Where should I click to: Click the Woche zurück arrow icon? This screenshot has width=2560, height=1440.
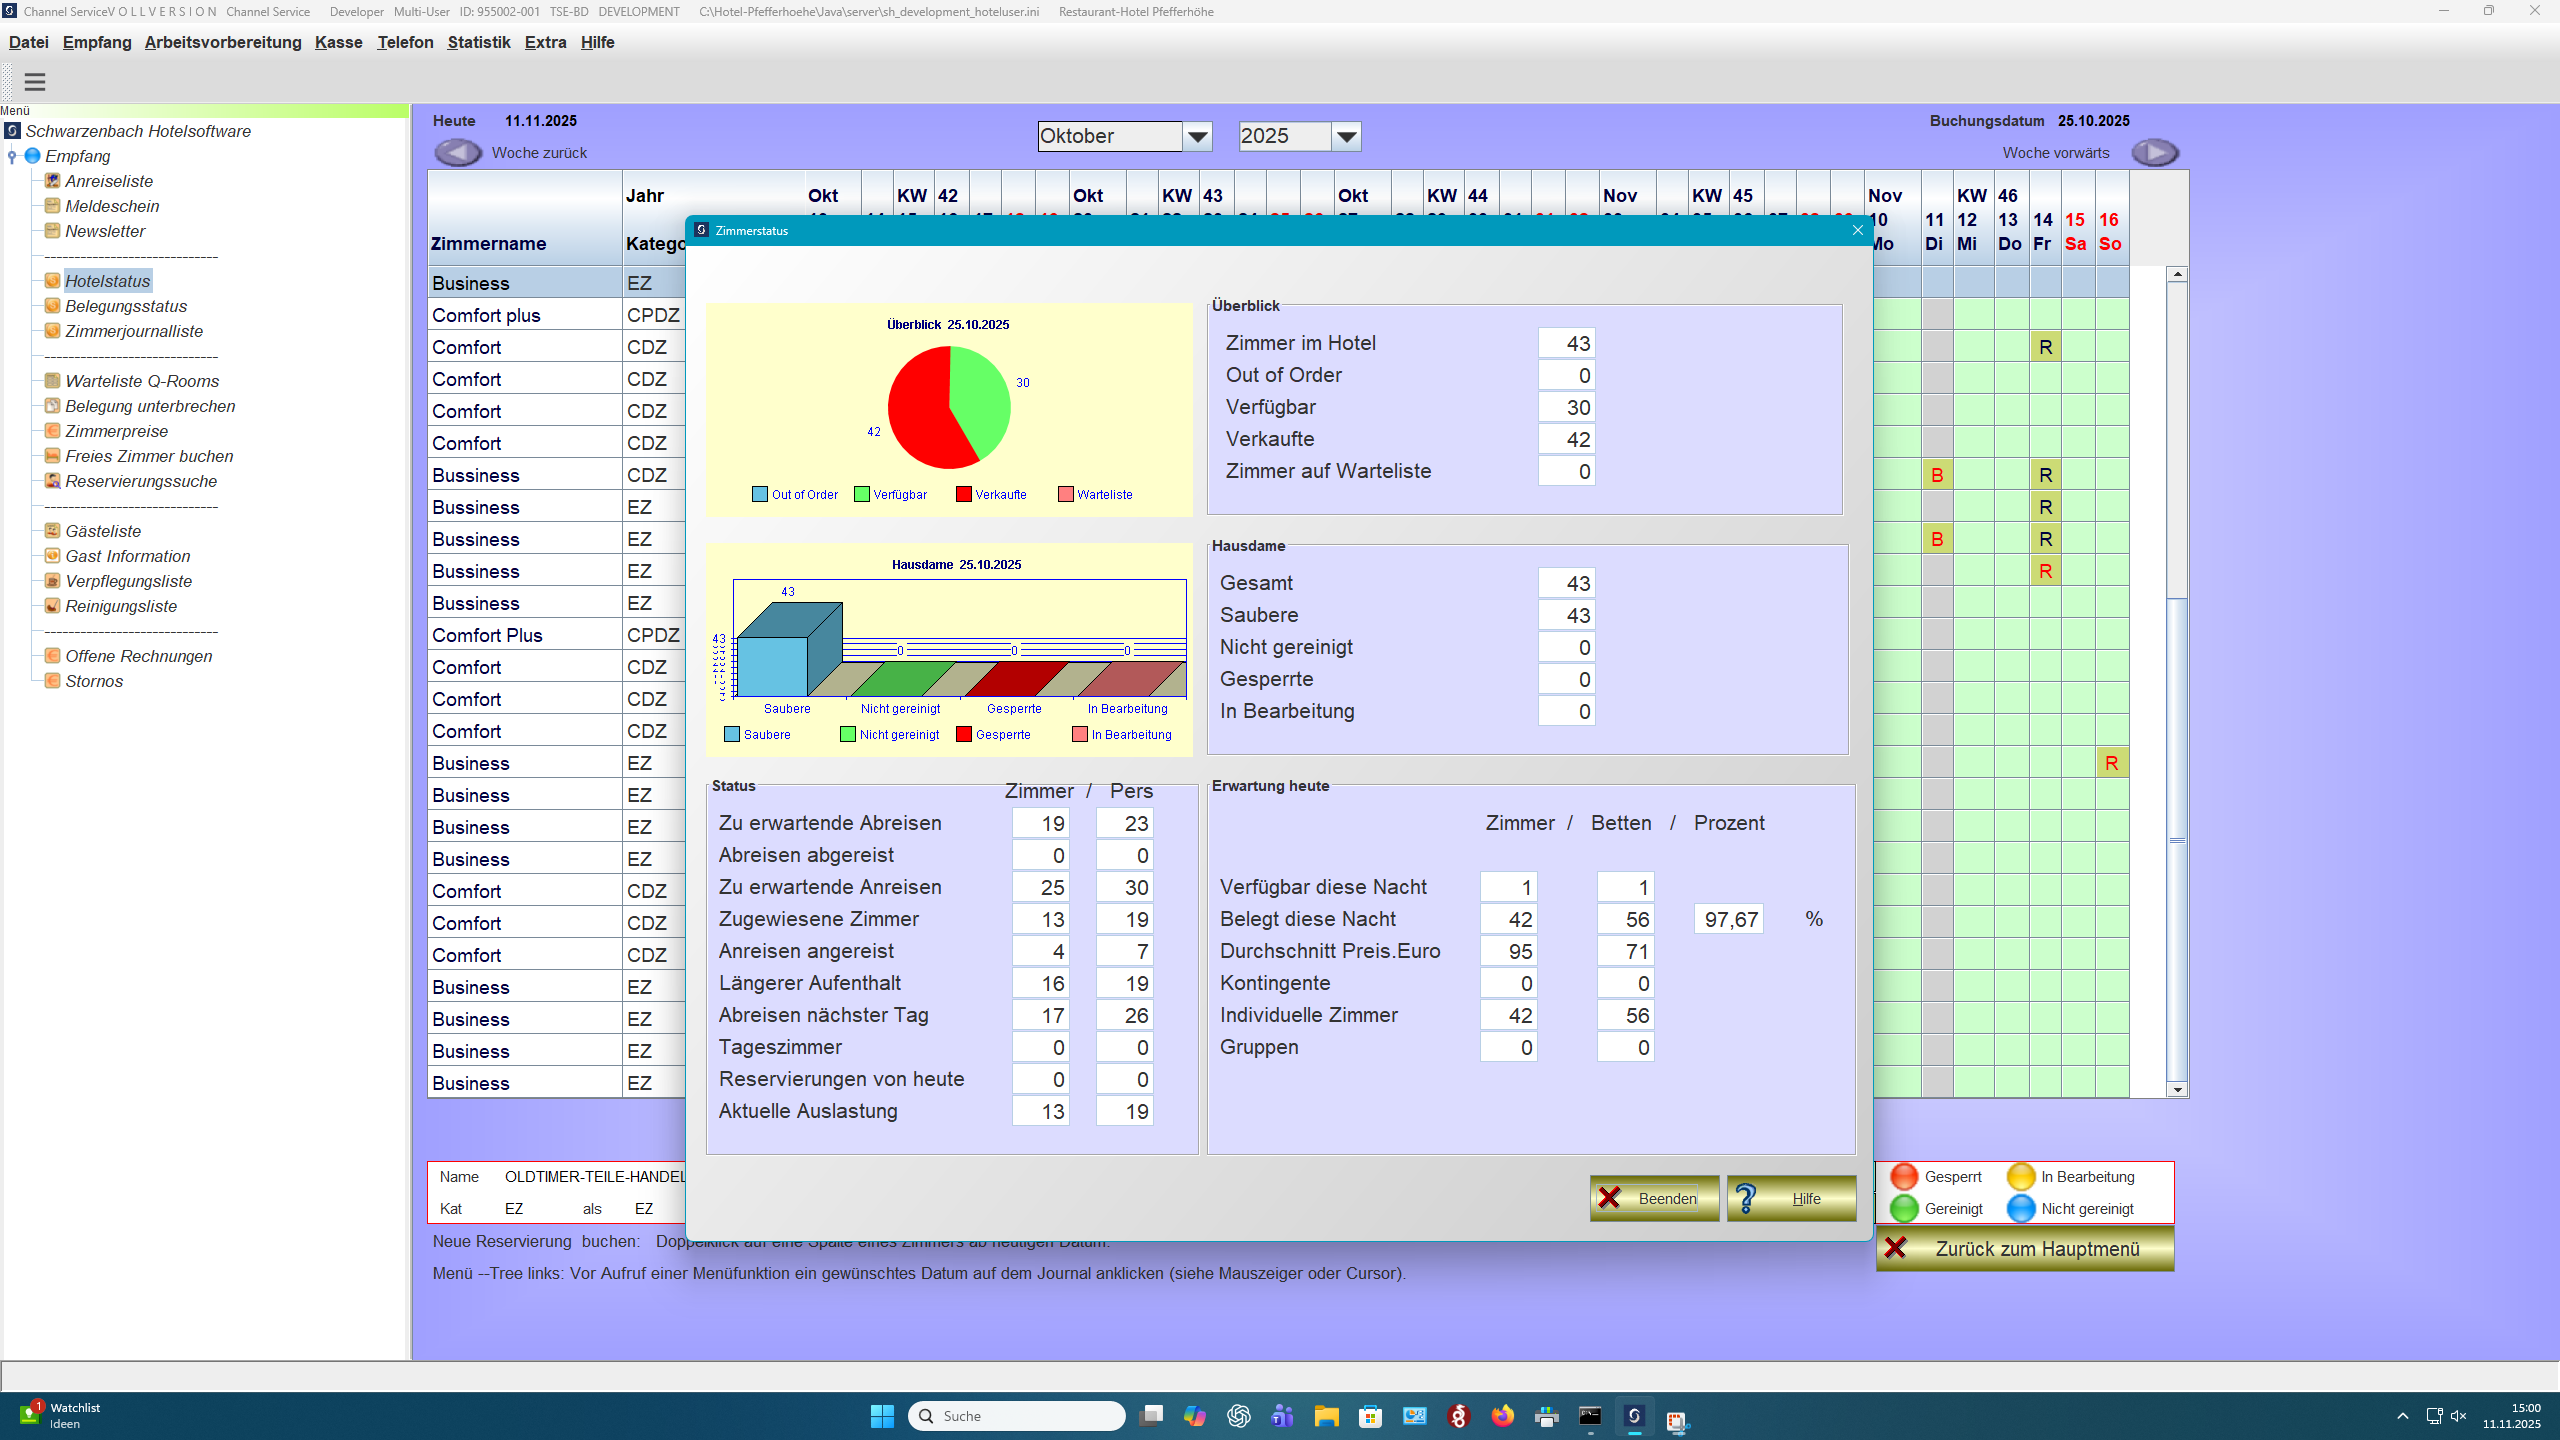point(457,152)
